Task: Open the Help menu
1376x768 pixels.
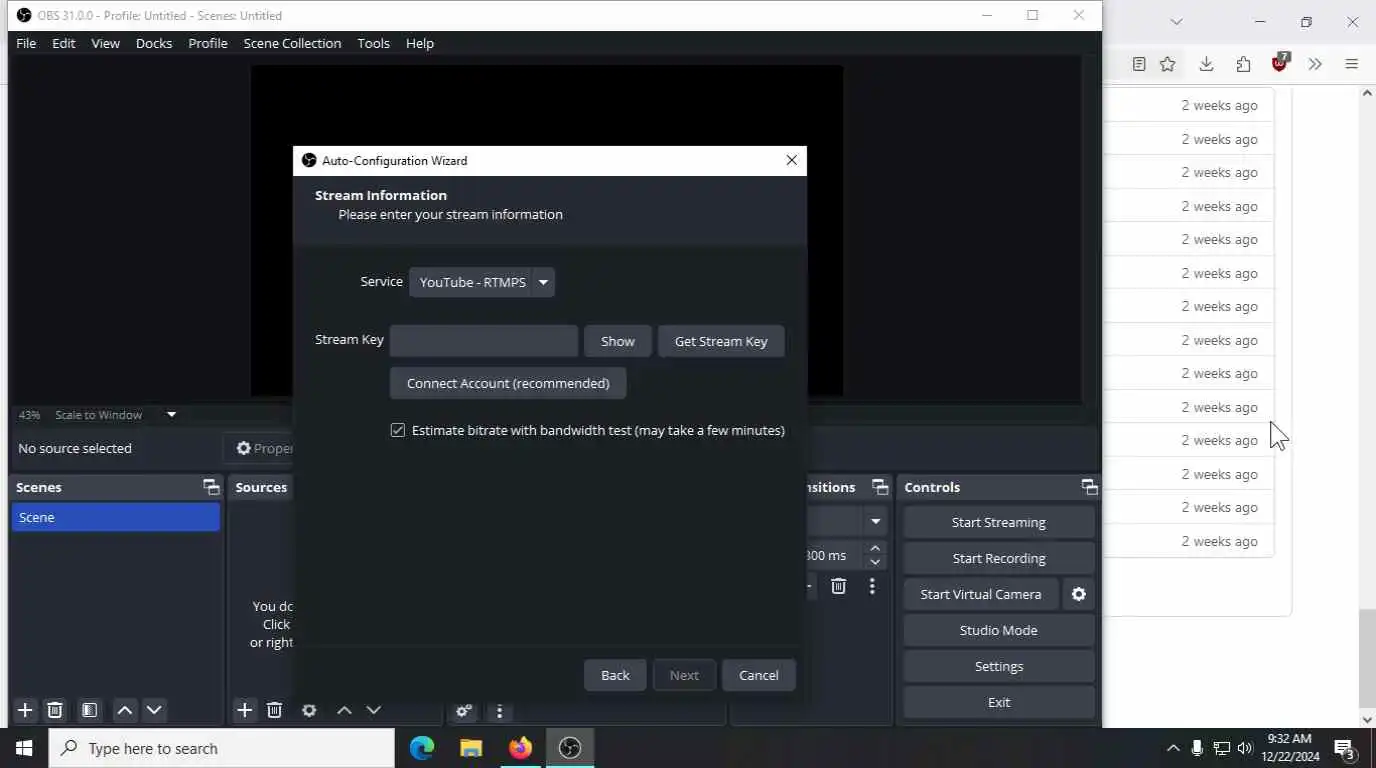Action: tap(420, 43)
